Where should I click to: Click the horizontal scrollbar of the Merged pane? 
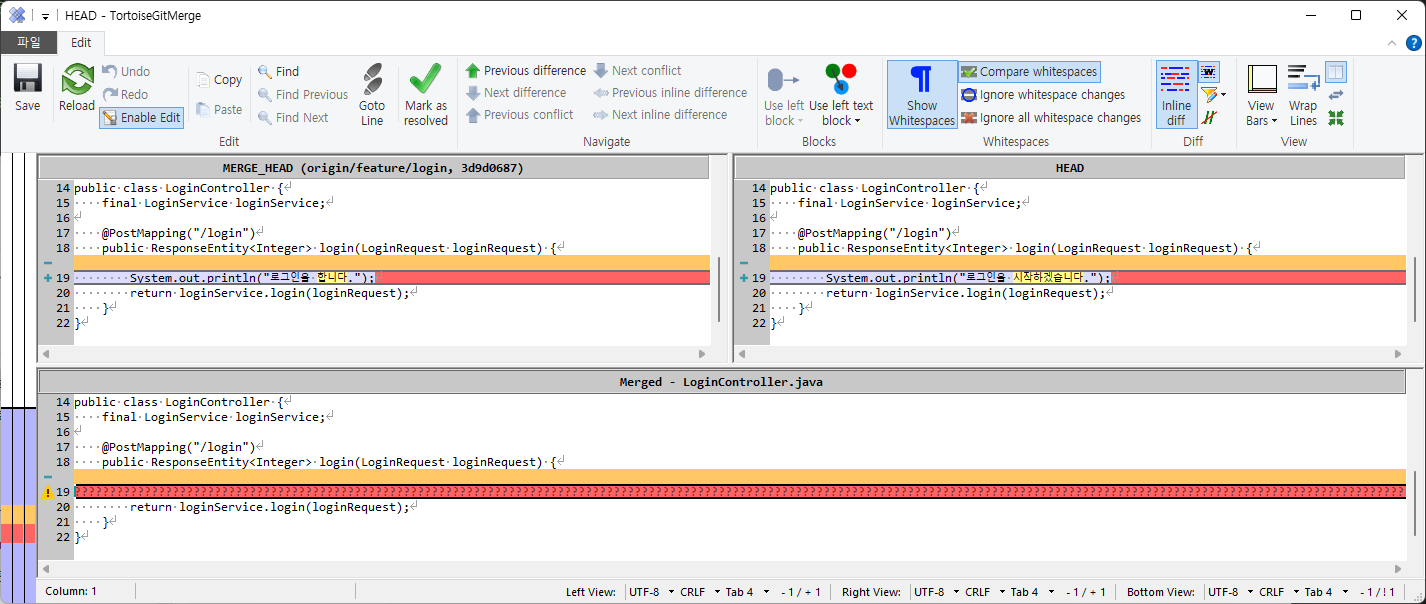click(x=721, y=568)
